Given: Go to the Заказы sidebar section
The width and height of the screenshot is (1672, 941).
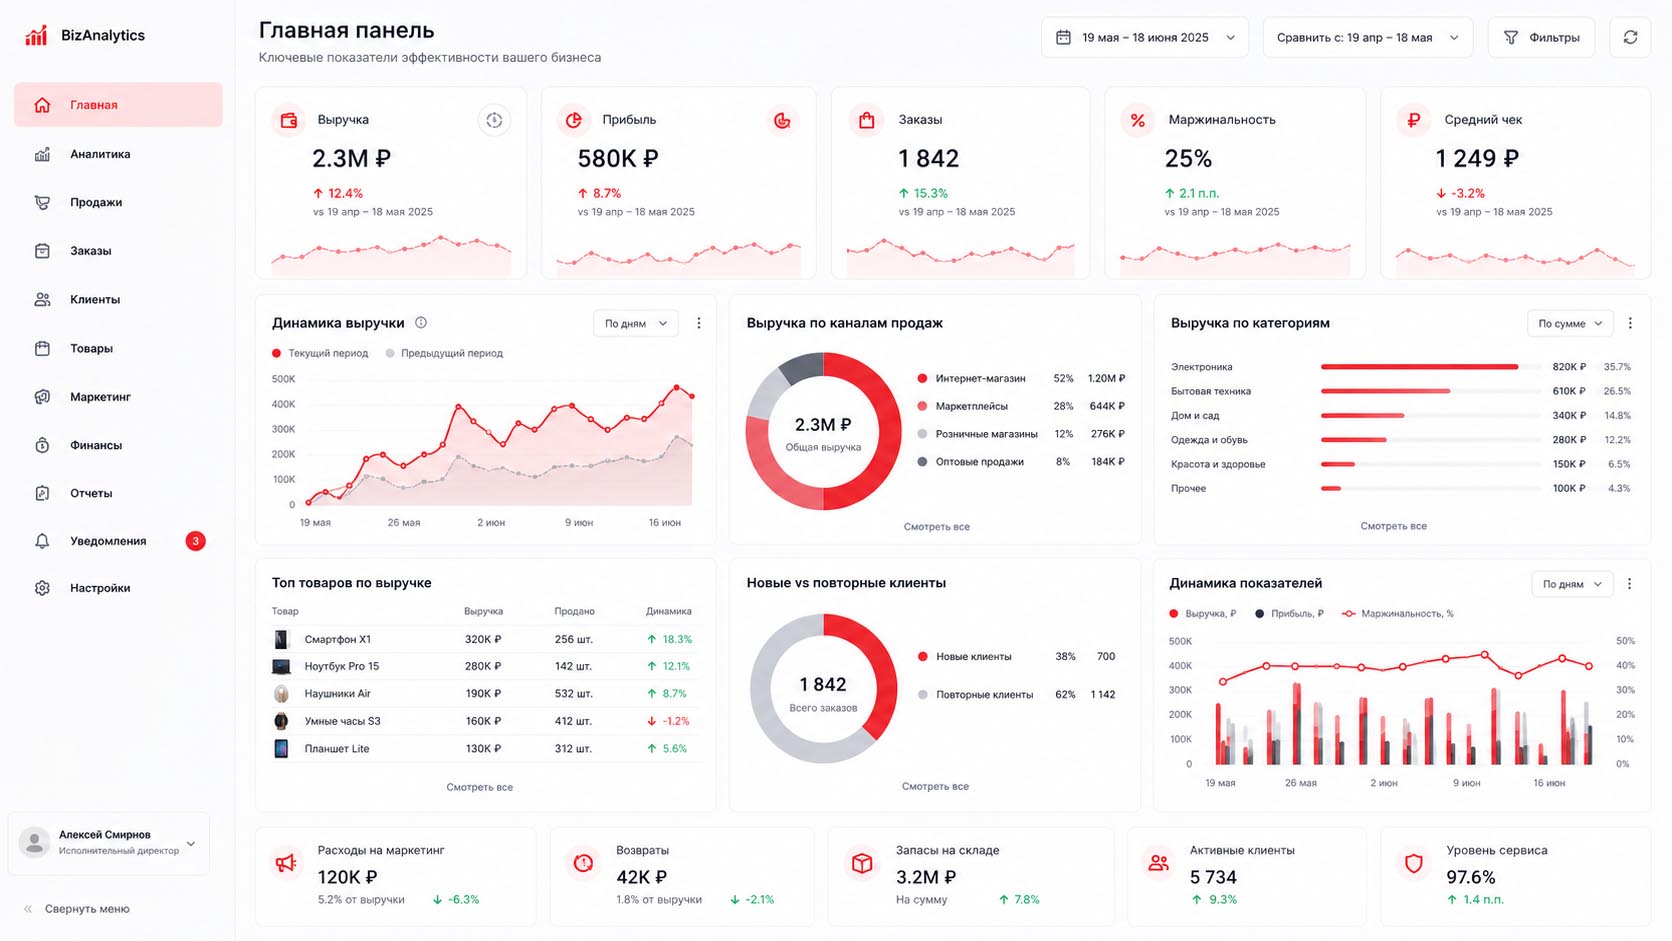Looking at the screenshot, I should pyautogui.click(x=118, y=251).
